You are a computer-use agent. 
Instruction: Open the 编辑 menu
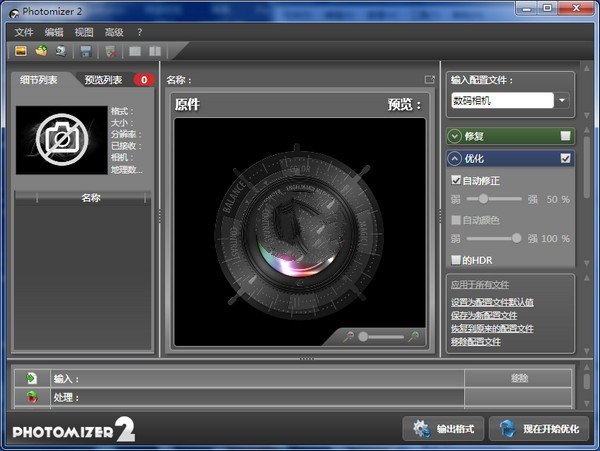click(54, 33)
